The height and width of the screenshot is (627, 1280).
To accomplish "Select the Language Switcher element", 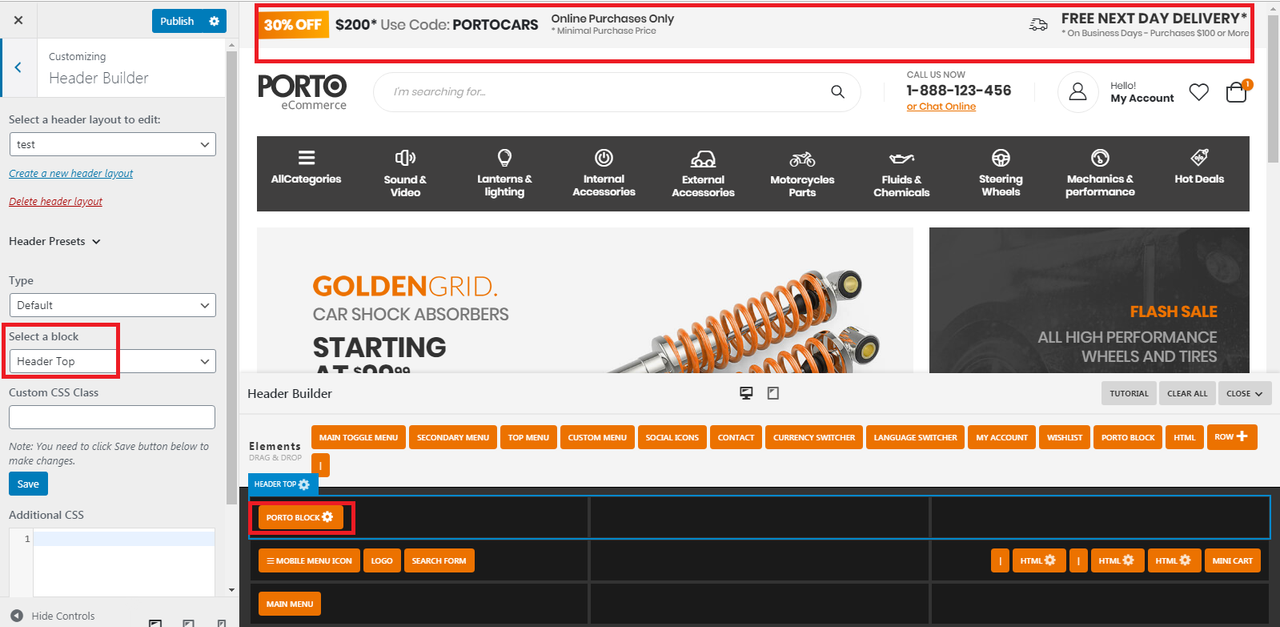I will 915,437.
